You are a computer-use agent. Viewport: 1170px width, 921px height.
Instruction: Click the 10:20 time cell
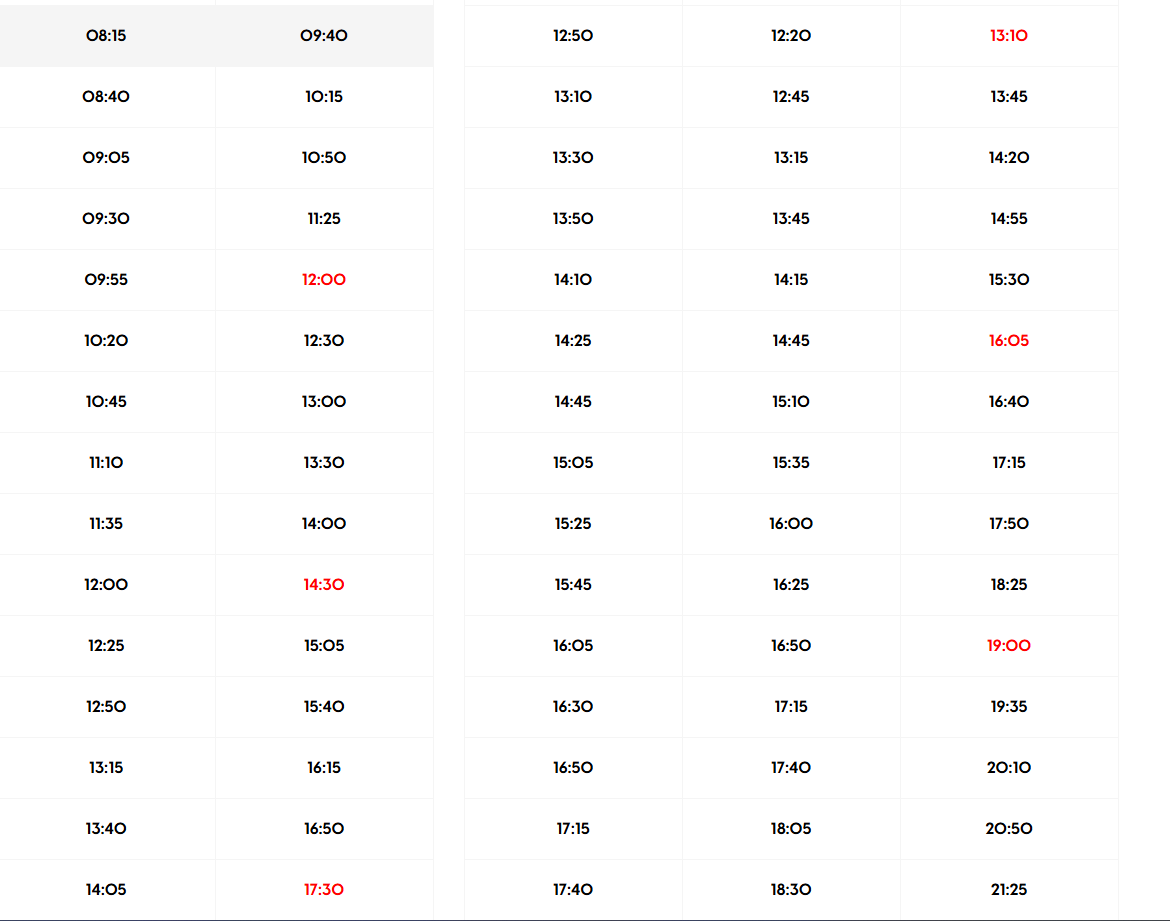click(106, 341)
